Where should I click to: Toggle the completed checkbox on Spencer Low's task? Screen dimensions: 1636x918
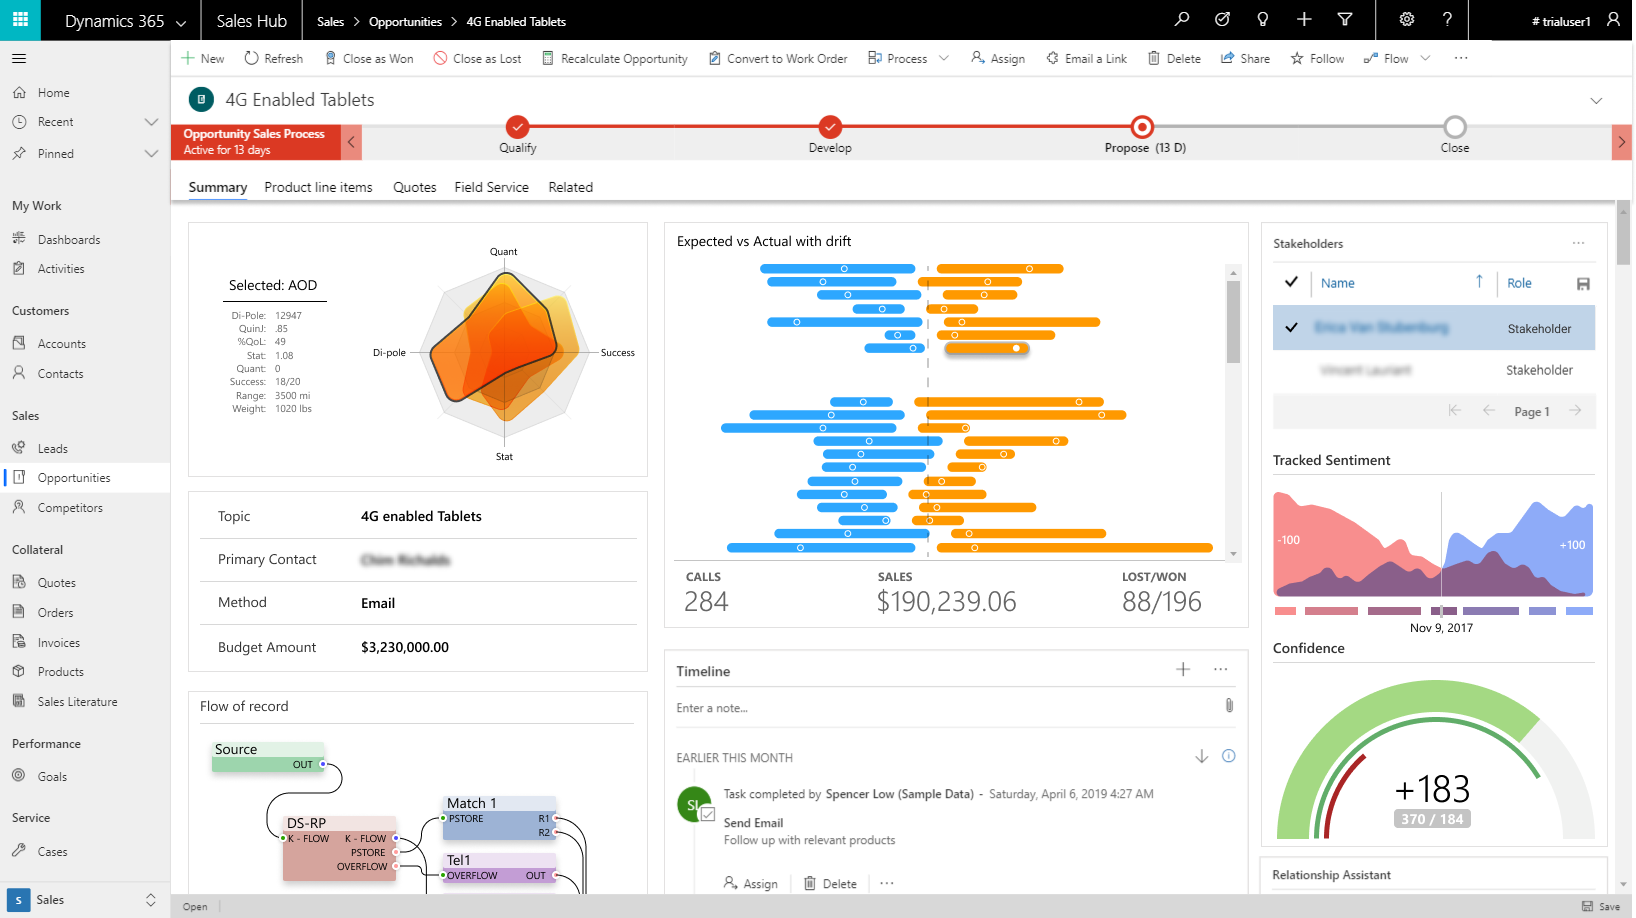pyautogui.click(x=707, y=813)
